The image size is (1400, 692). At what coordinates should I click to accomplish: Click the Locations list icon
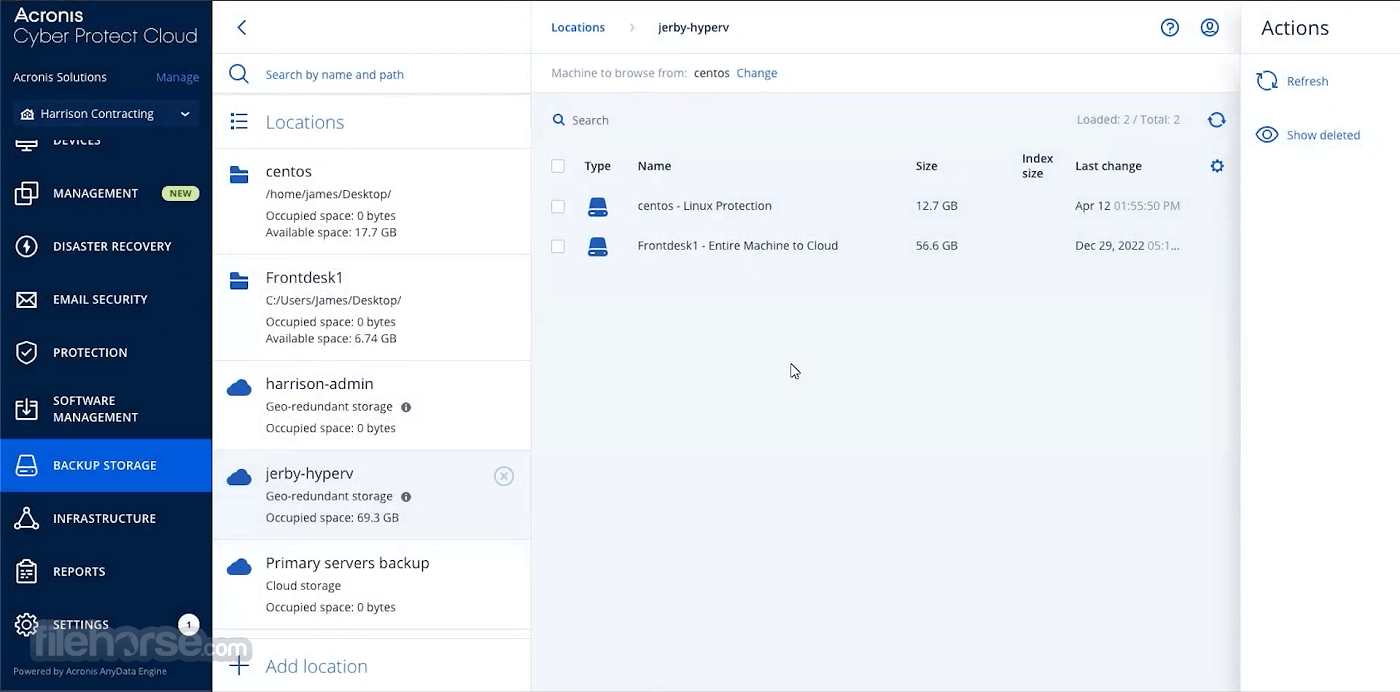(x=239, y=122)
